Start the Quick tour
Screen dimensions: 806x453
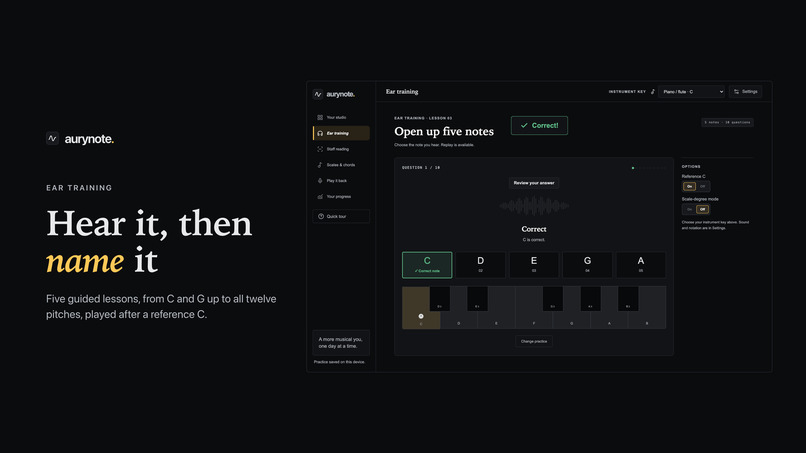[341, 216]
